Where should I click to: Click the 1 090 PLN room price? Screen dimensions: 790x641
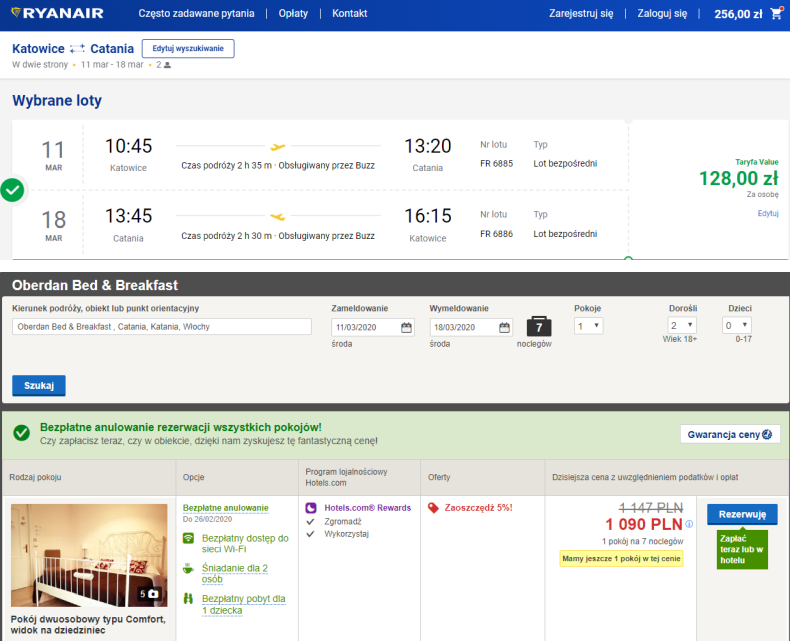[x=644, y=525]
